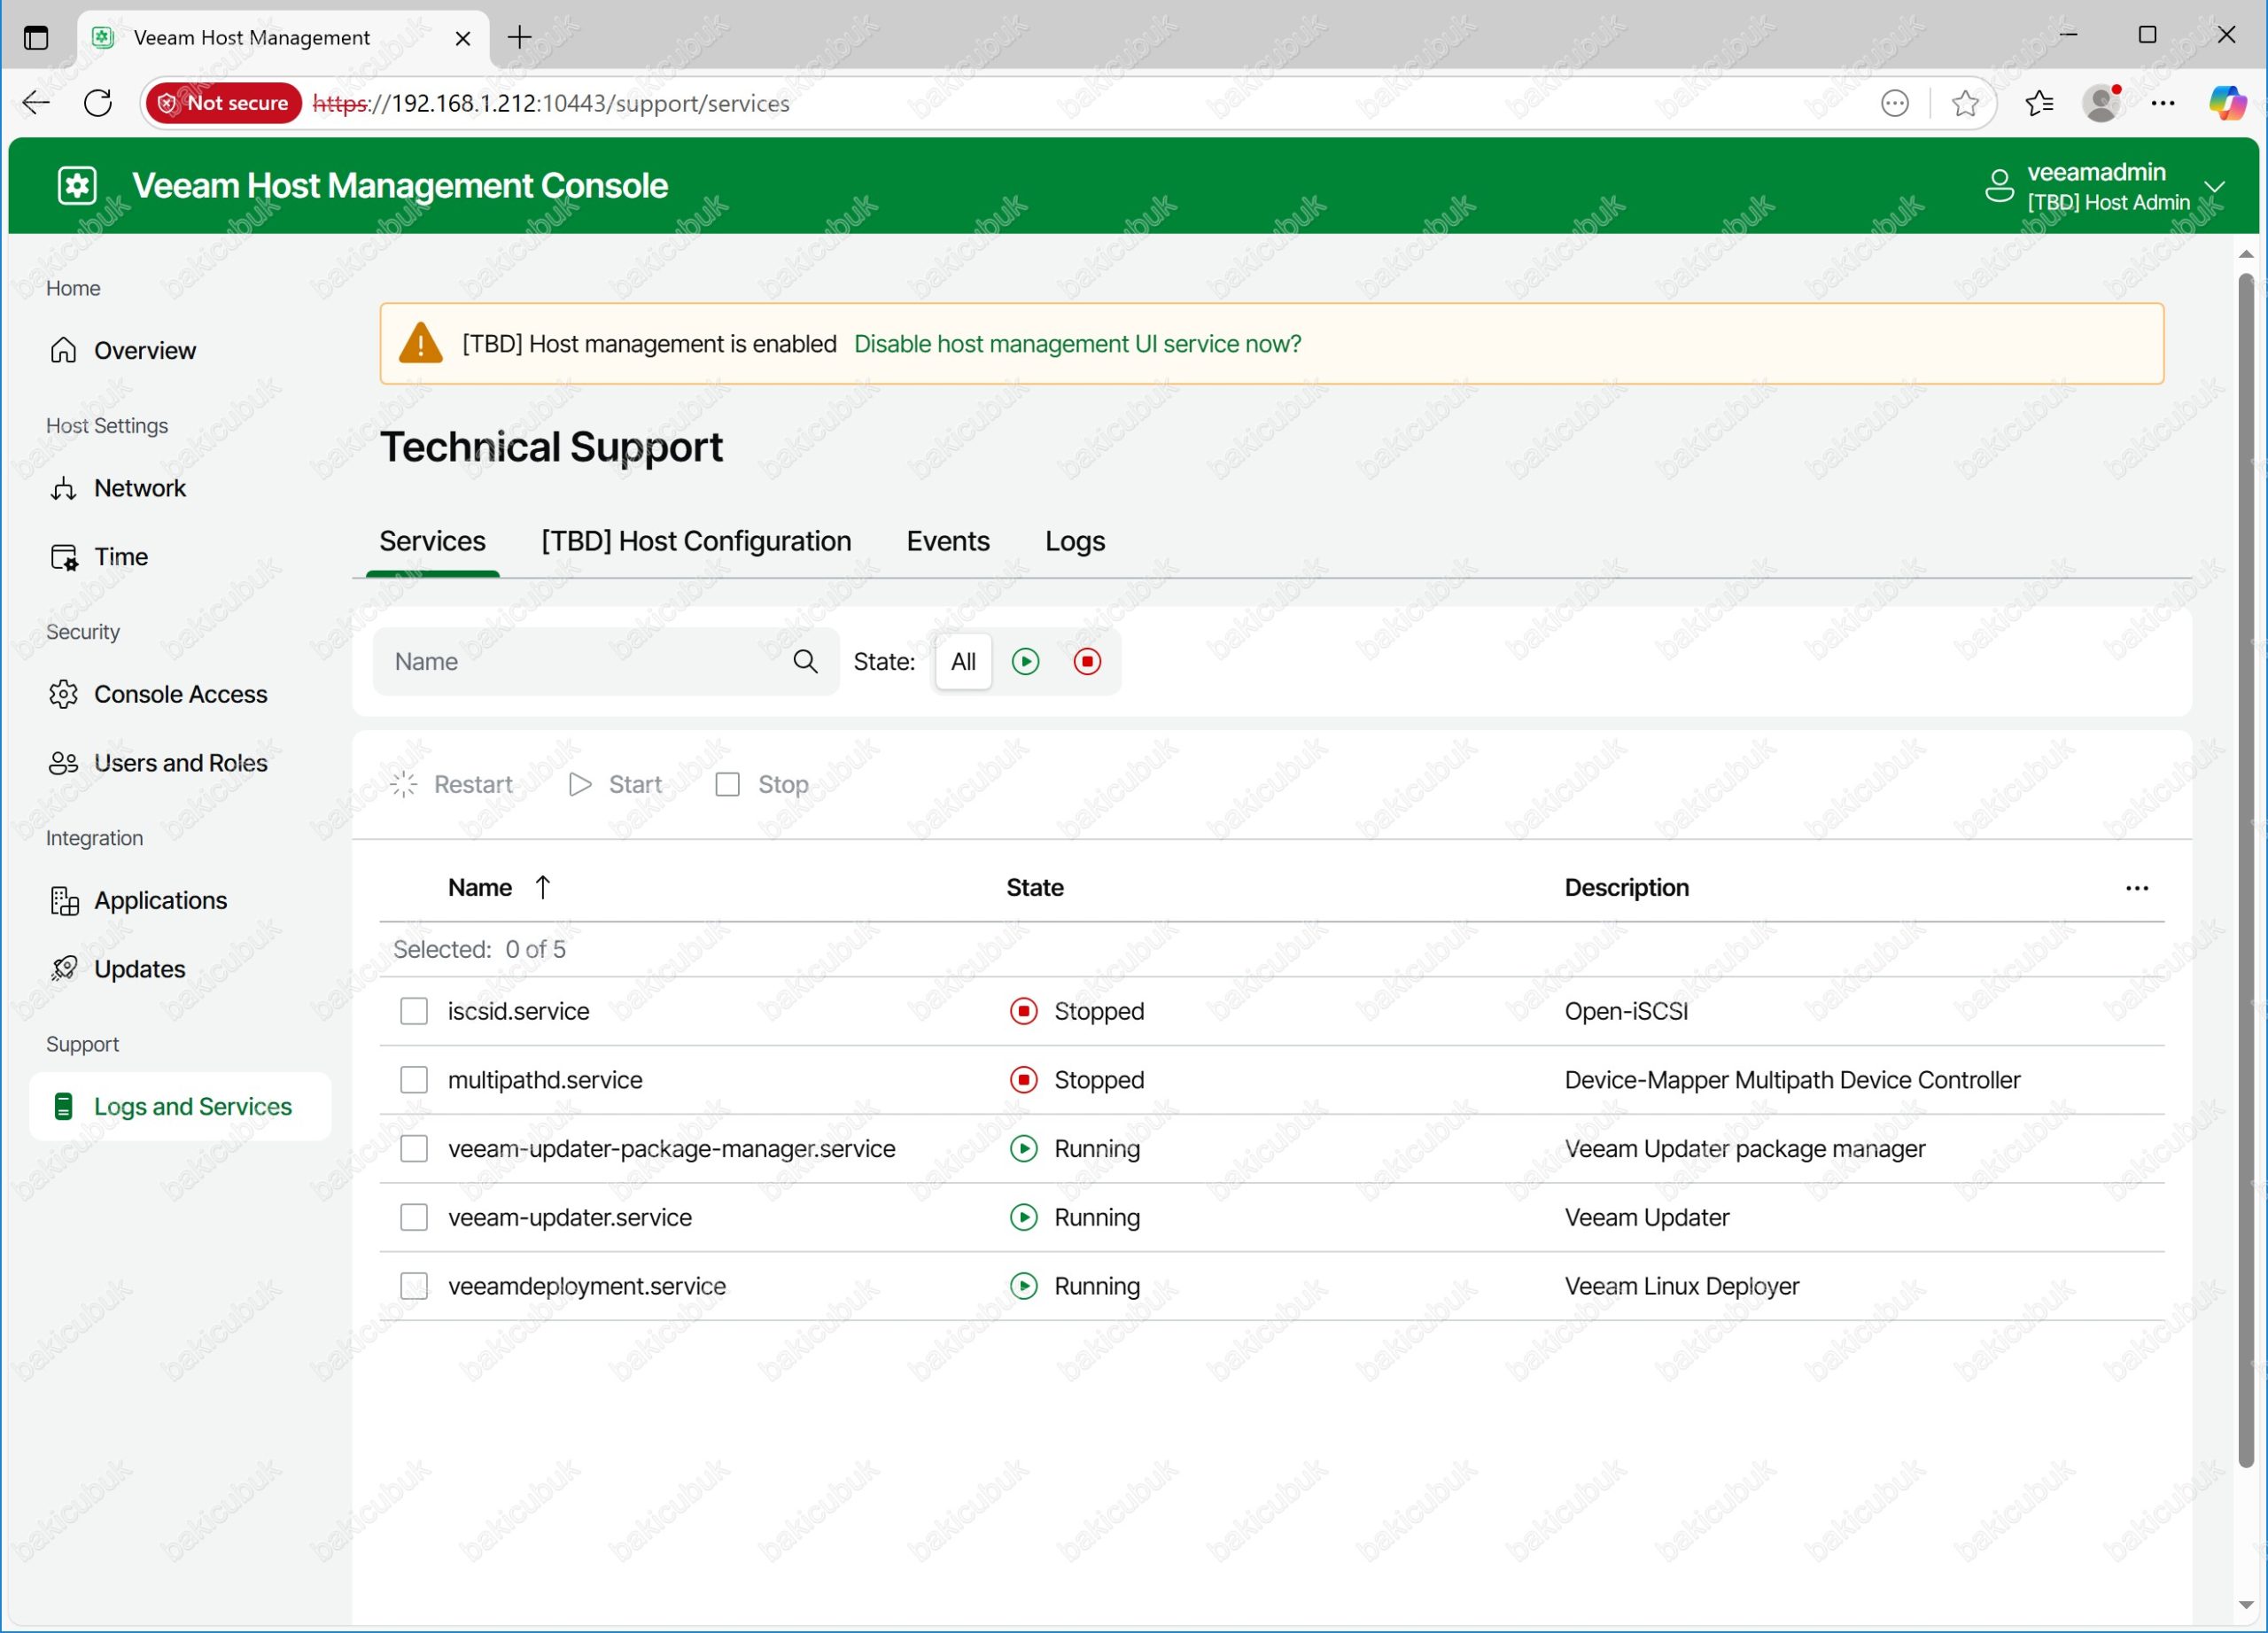
Task: Click the browser back arrow
Action: 36,103
